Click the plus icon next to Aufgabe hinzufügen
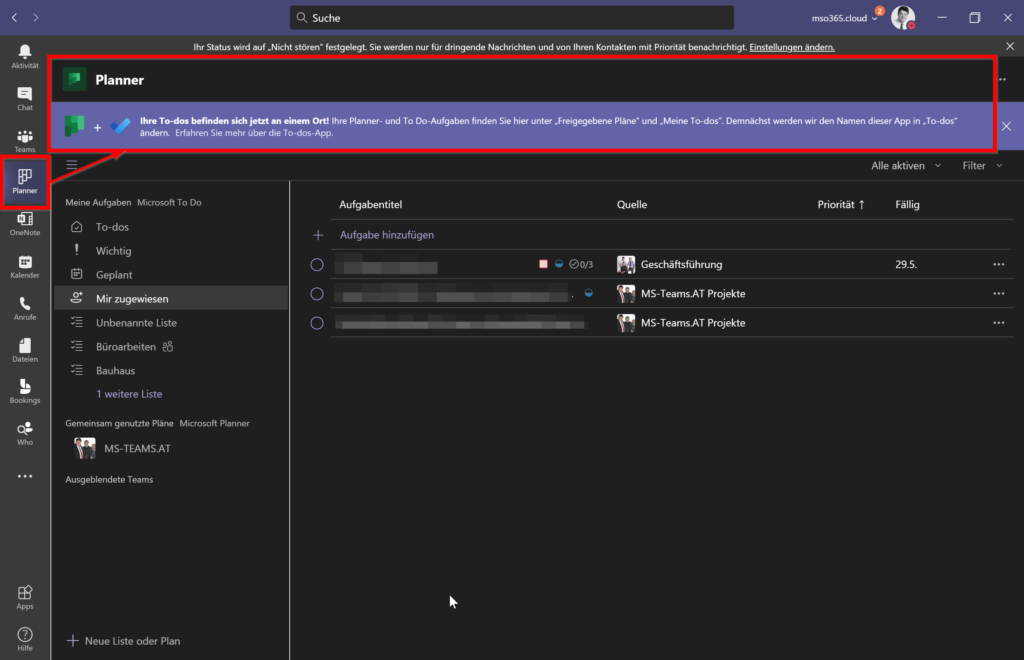1024x660 pixels. pyautogui.click(x=318, y=235)
